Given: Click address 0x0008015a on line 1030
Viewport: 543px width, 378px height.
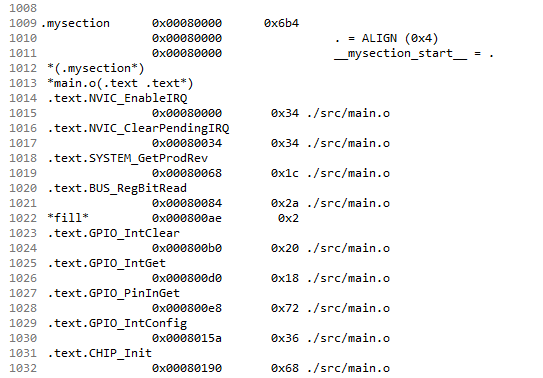Looking at the screenshot, I should [x=187, y=338].
